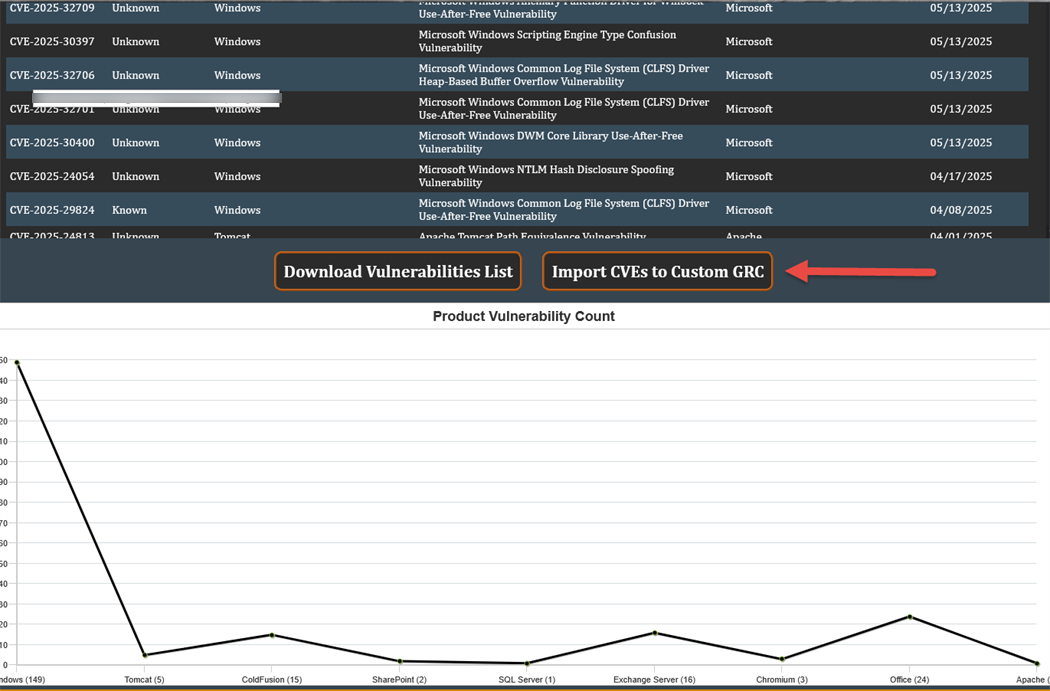
Task: Click Windows product in CVE-2025-32706 row
Action: click(x=237, y=75)
